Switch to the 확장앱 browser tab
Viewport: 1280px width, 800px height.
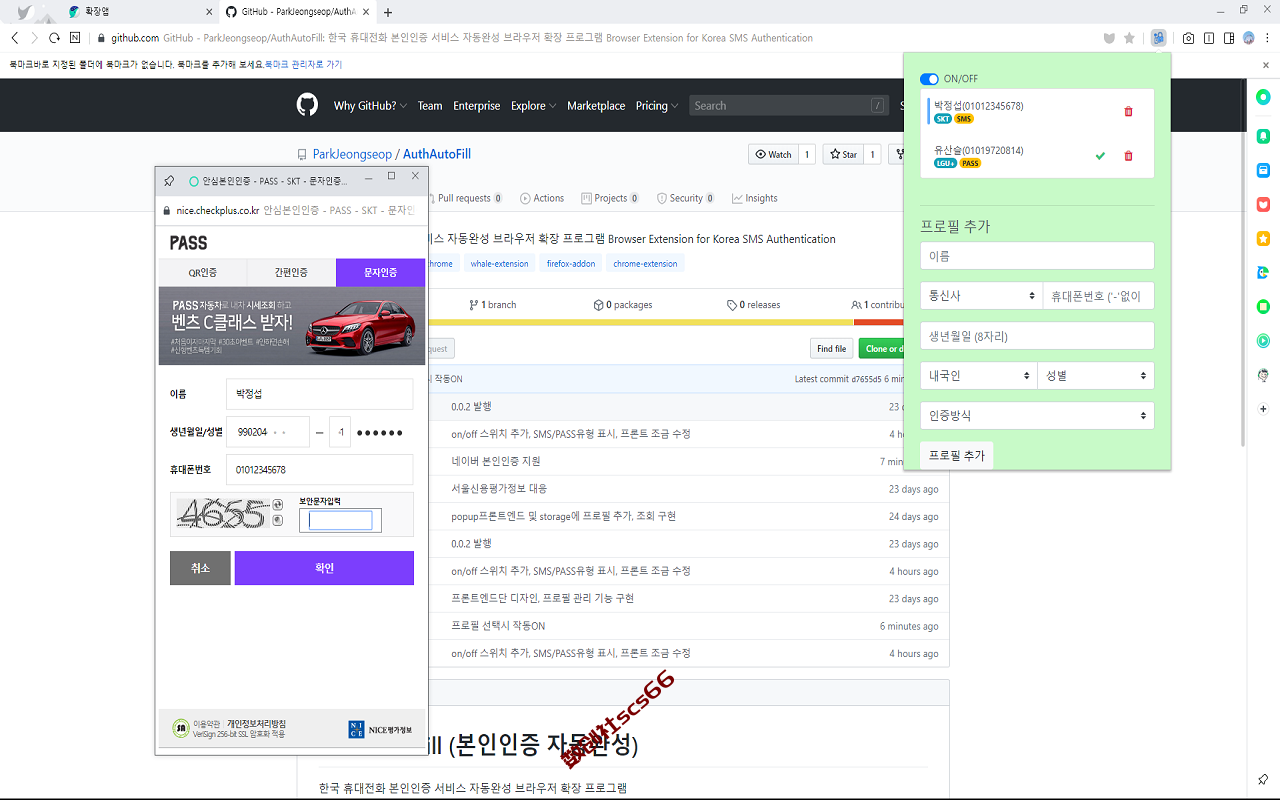point(138,12)
